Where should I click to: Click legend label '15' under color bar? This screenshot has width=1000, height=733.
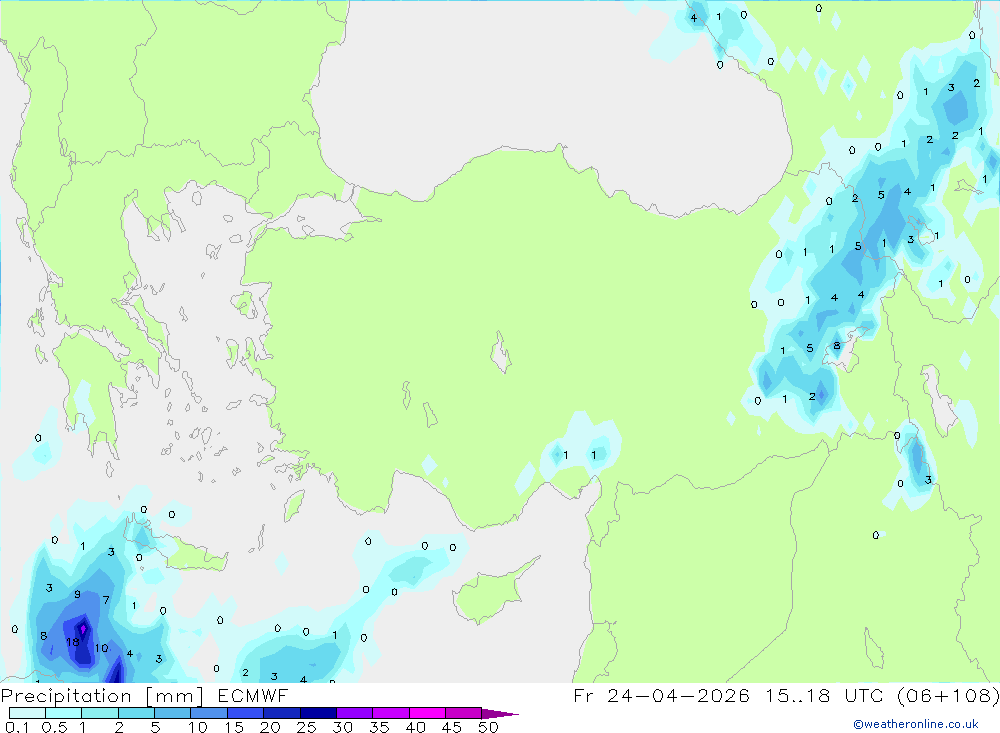pyautogui.click(x=234, y=727)
